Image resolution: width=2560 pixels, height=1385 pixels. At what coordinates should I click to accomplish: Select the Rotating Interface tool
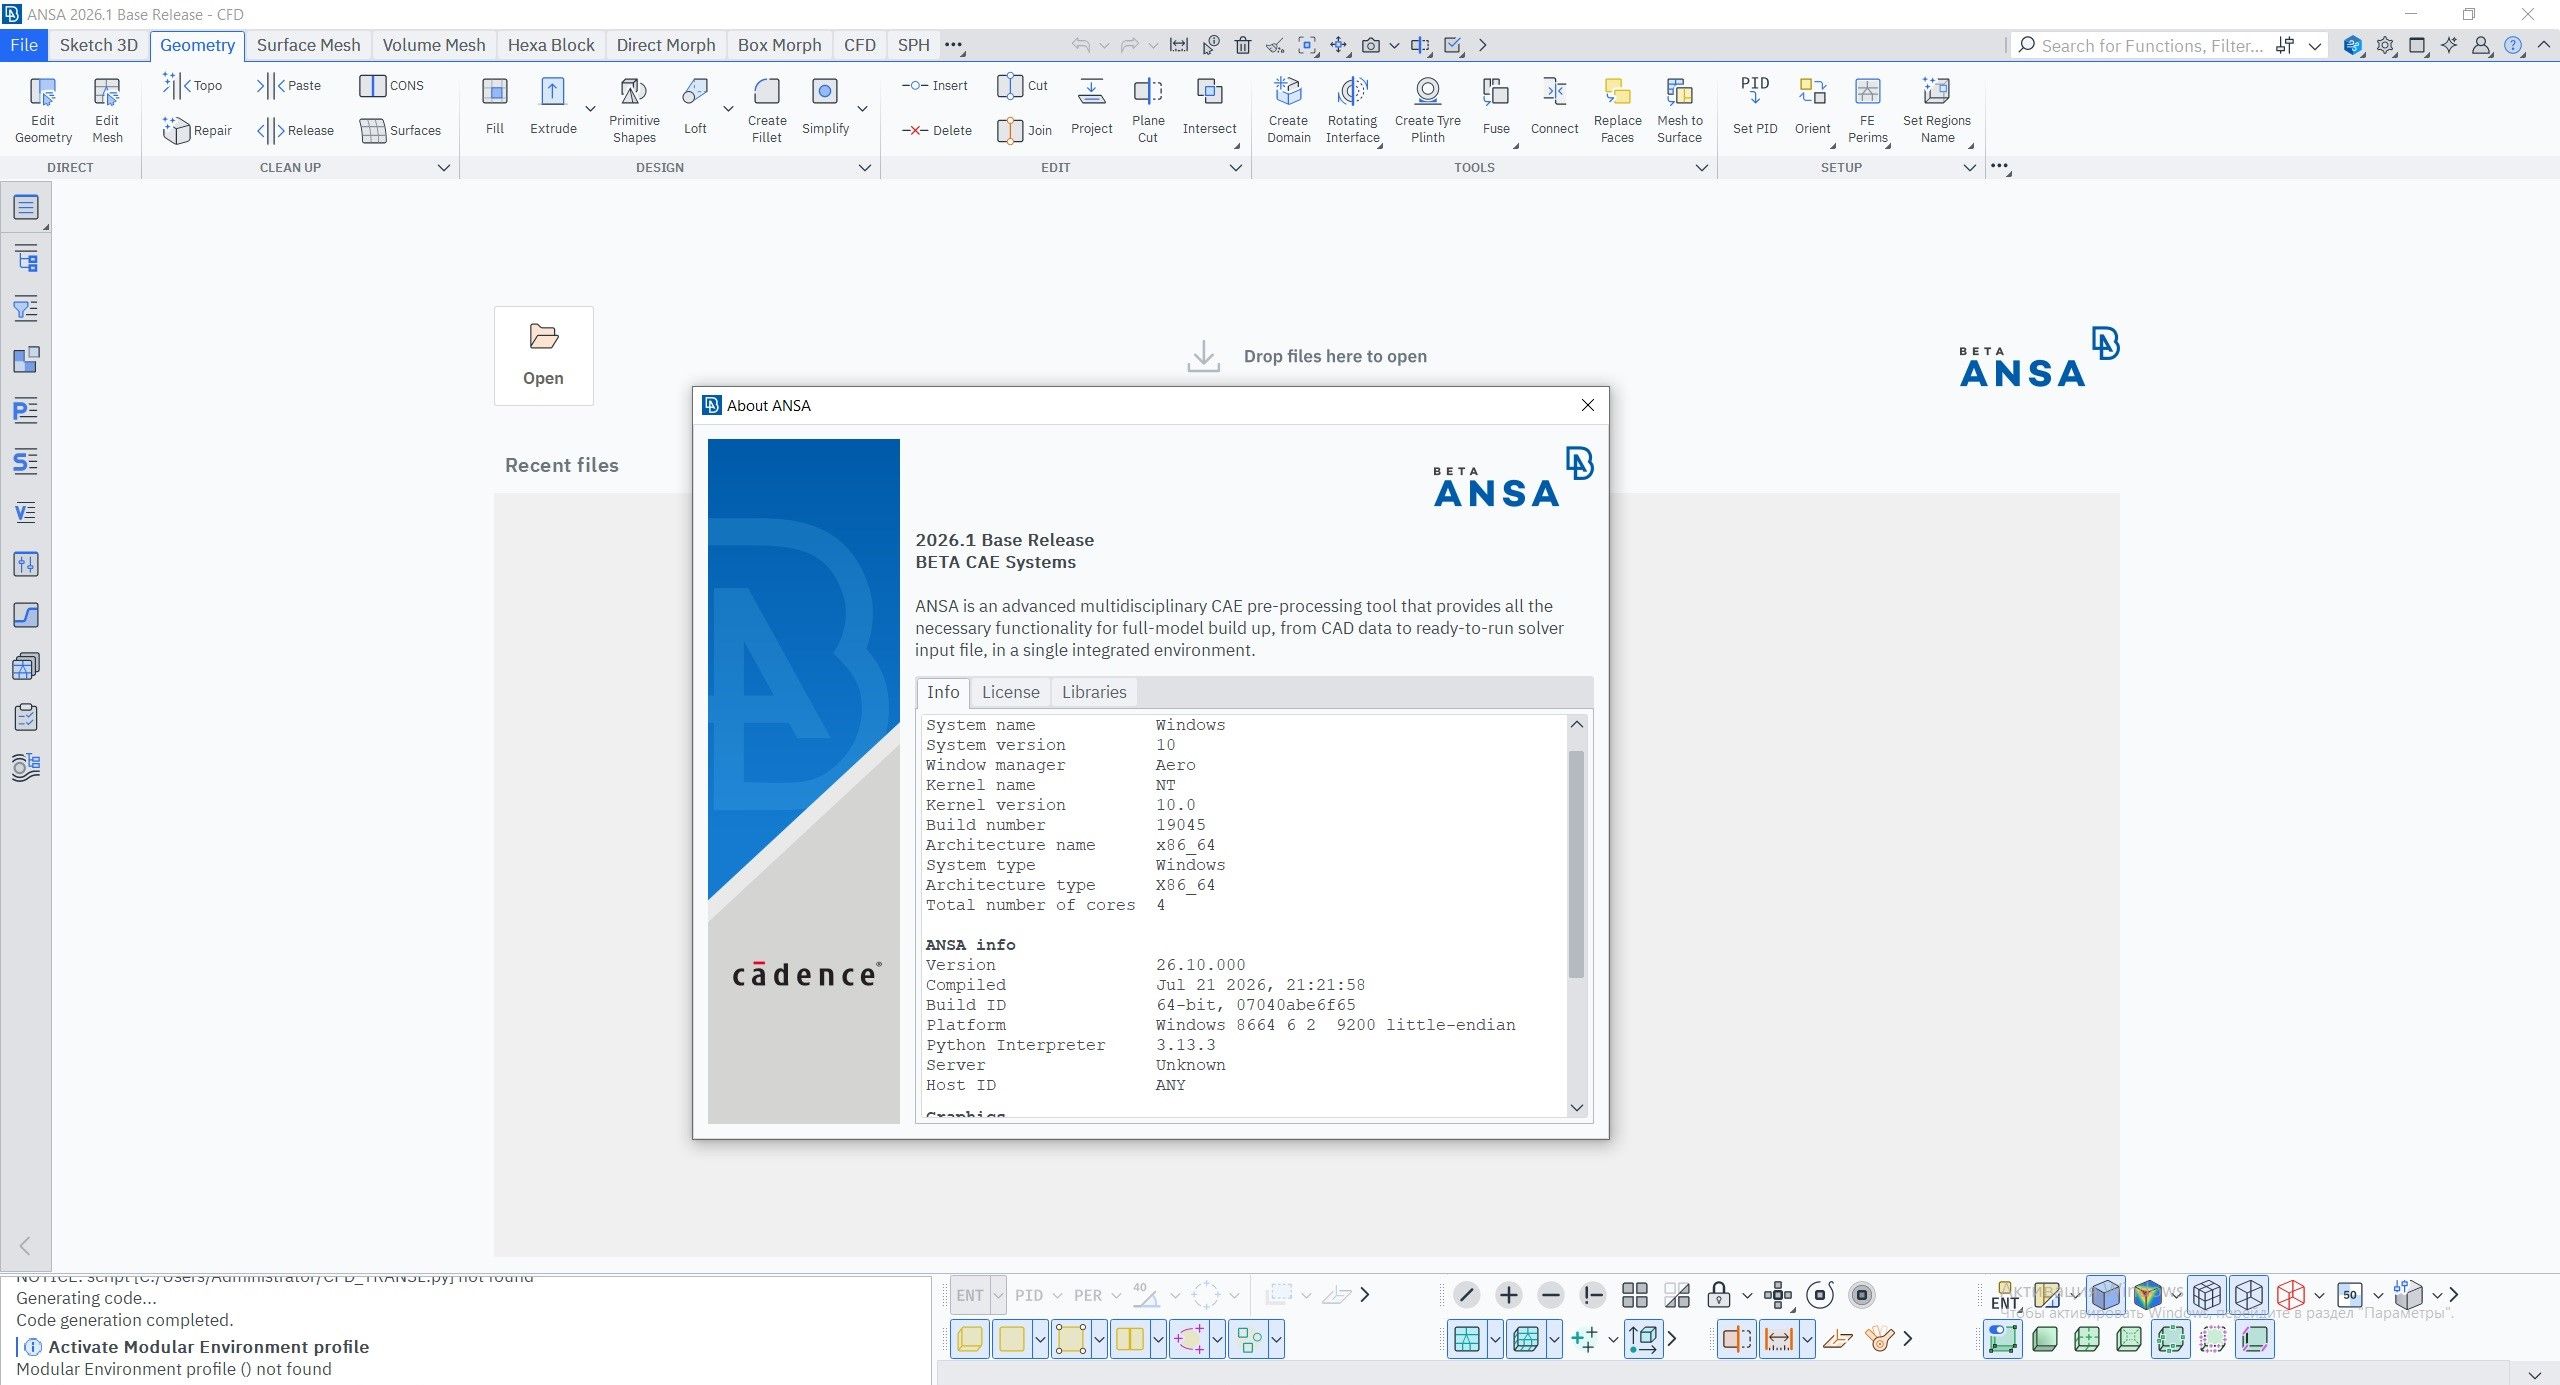(1352, 110)
